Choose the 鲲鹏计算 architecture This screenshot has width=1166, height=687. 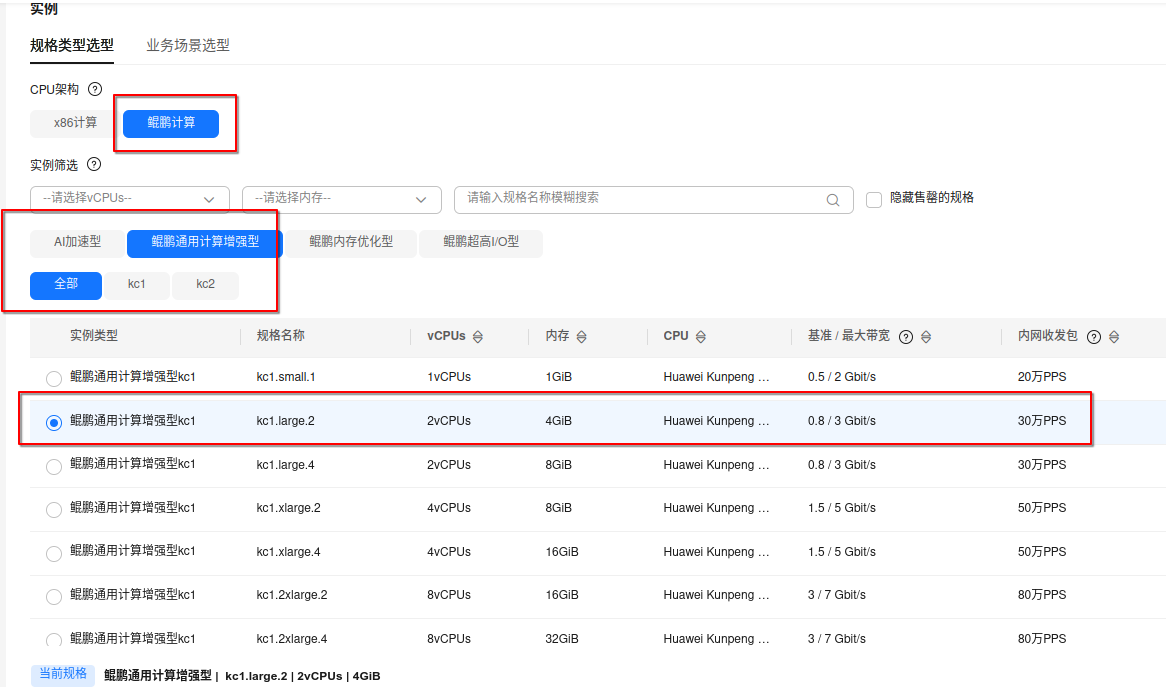[171, 123]
